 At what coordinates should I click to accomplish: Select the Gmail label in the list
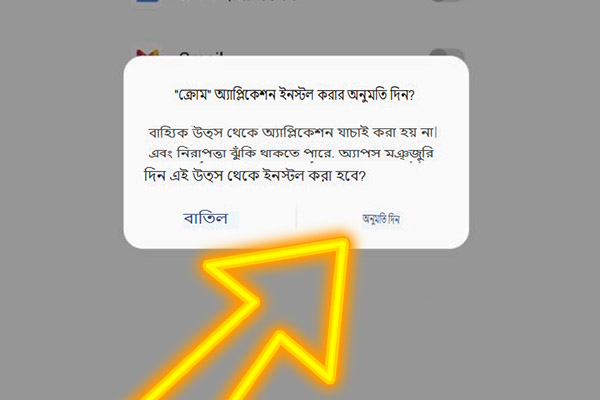[201, 54]
